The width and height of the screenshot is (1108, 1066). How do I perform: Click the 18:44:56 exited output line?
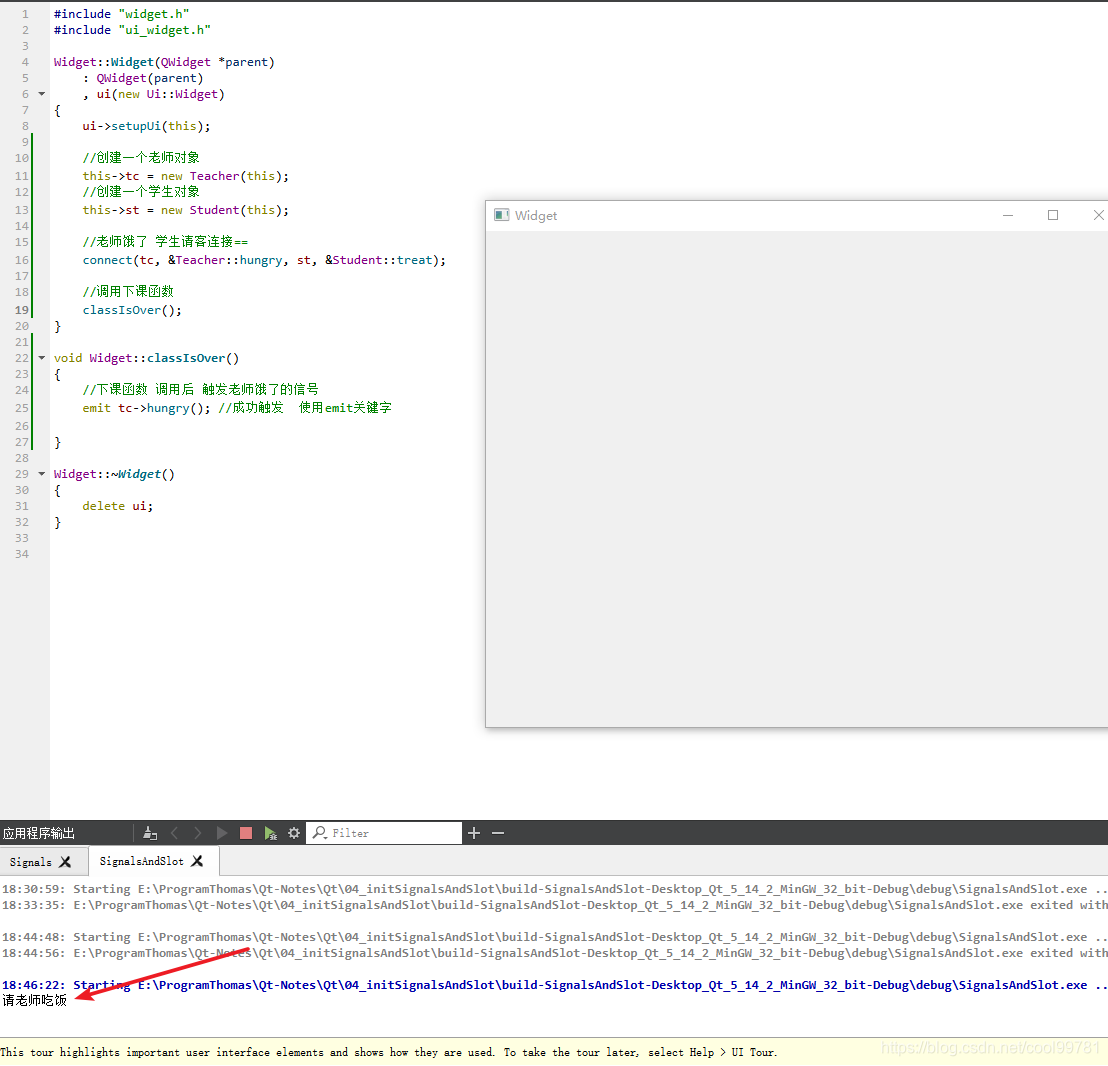click(x=554, y=953)
